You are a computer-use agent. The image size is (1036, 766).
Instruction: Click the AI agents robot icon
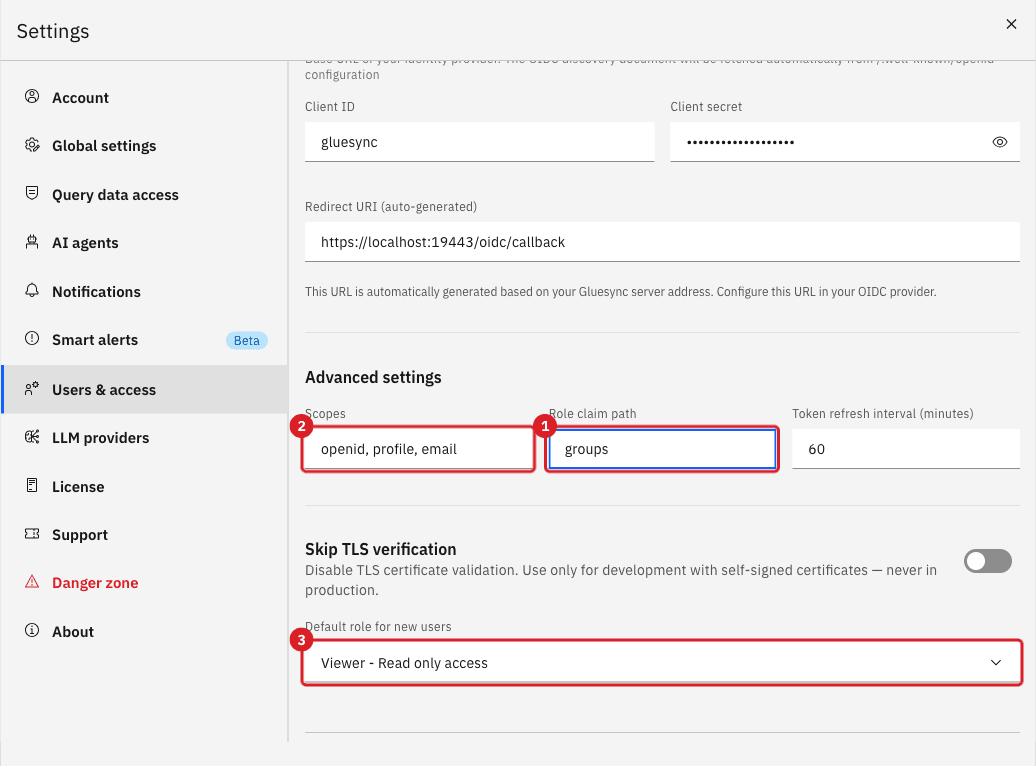(32, 242)
